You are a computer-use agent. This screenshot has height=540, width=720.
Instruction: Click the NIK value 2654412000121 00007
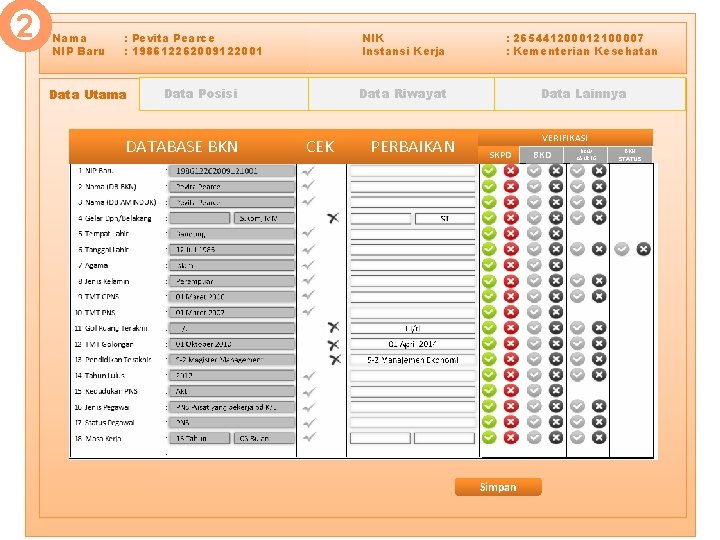pos(578,38)
